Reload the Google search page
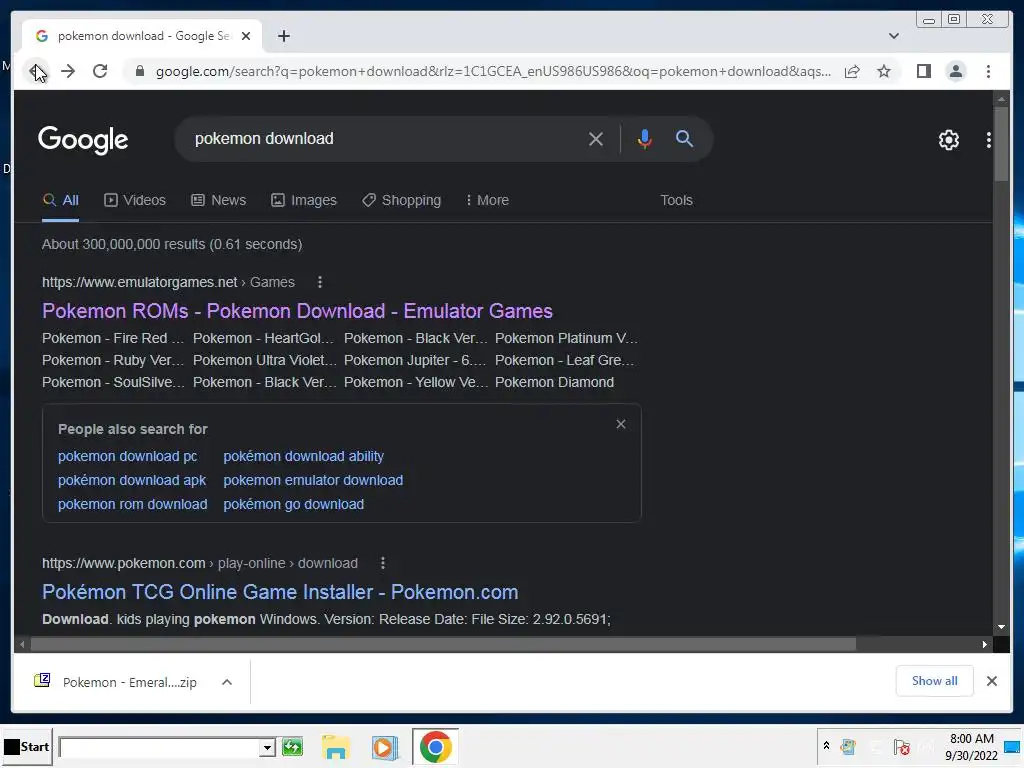Viewport: 1024px width, 768px height. (x=100, y=71)
